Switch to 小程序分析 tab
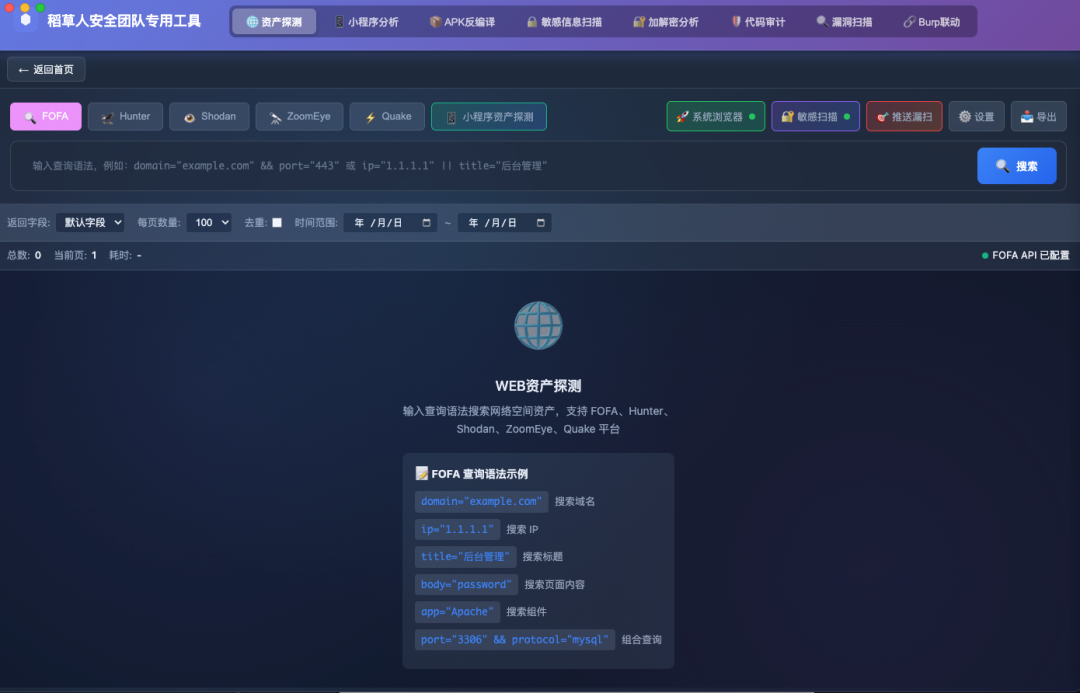The width and height of the screenshot is (1080, 693). pyautogui.click(x=366, y=21)
